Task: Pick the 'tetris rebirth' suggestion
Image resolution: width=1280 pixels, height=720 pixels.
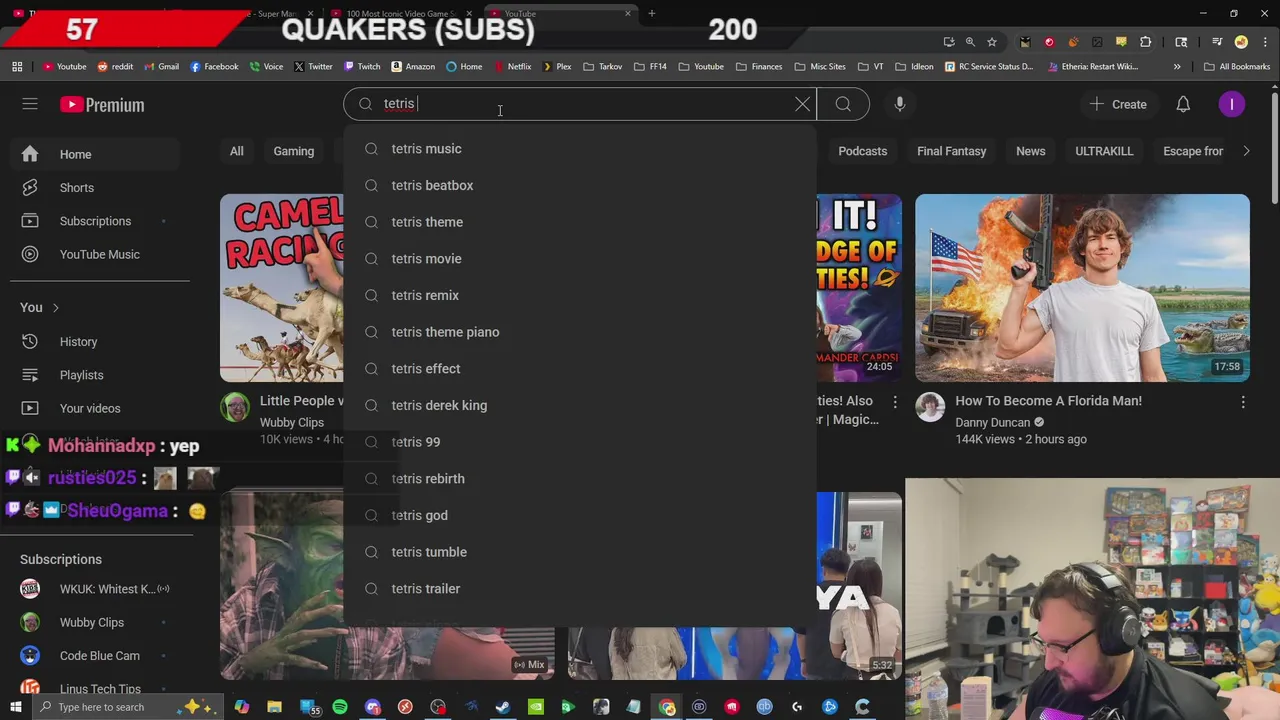Action: click(580, 479)
